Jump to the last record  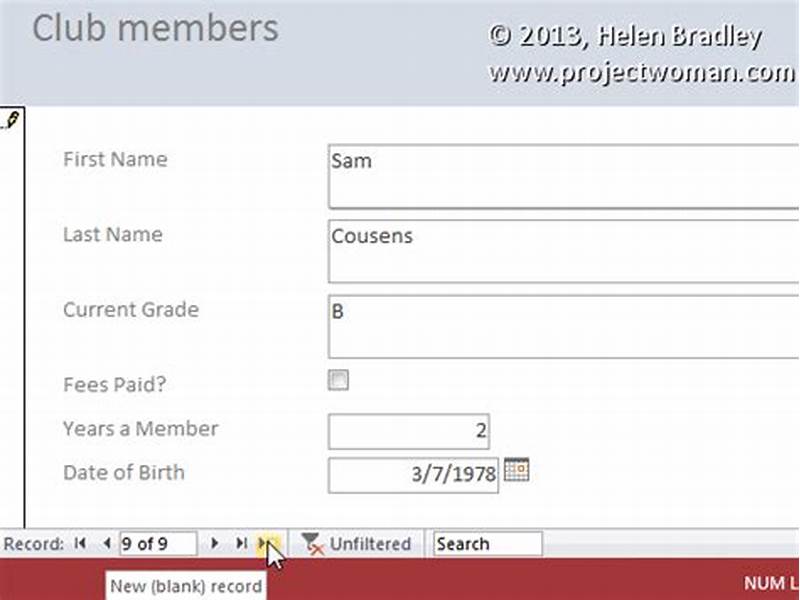pyautogui.click(x=242, y=543)
